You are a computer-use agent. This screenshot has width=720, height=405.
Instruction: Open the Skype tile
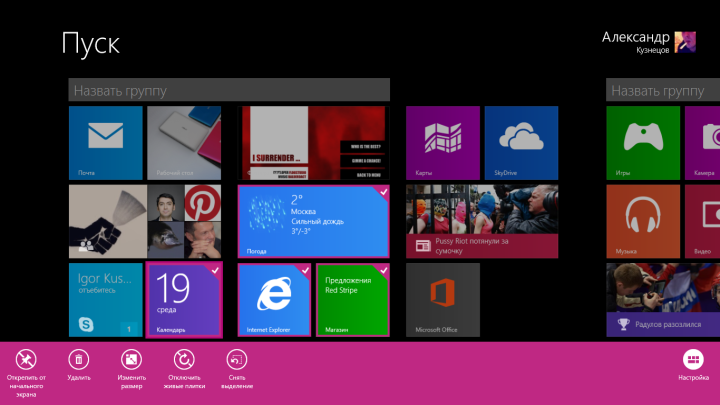105,299
